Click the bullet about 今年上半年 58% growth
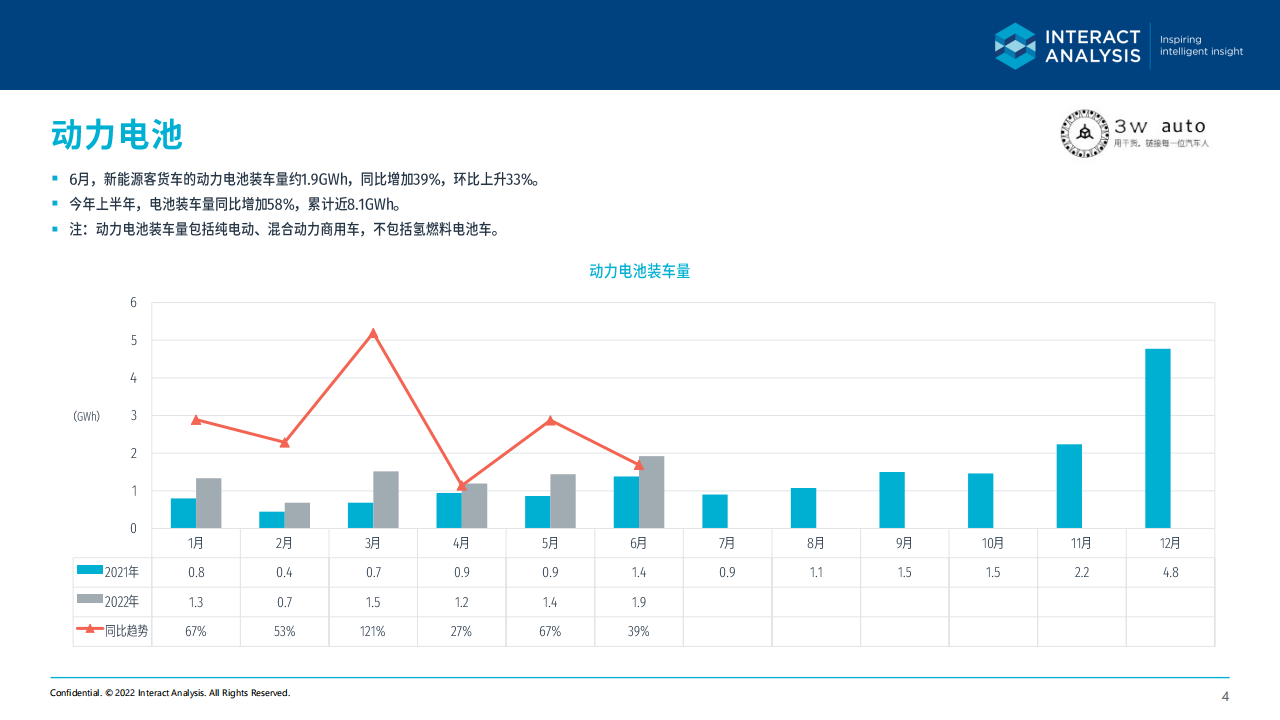Screen dimensions: 1280x720 pyautogui.click(x=235, y=204)
